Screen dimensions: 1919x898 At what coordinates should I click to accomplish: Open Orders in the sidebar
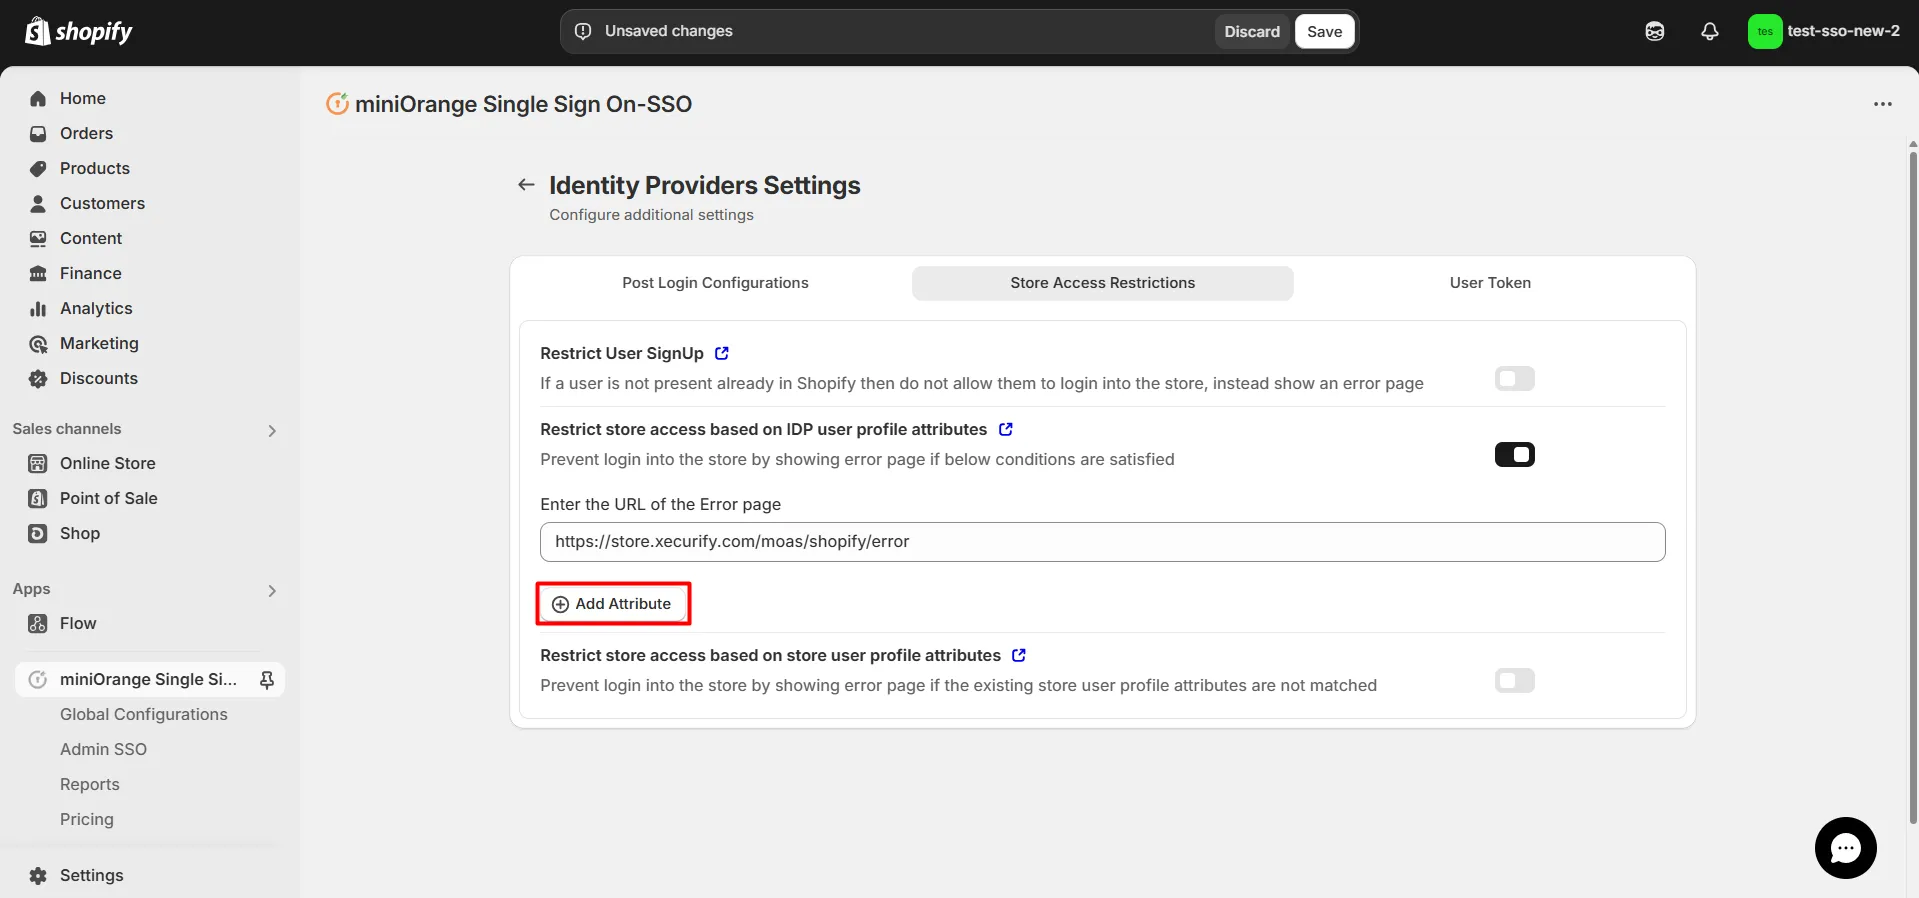tap(86, 133)
